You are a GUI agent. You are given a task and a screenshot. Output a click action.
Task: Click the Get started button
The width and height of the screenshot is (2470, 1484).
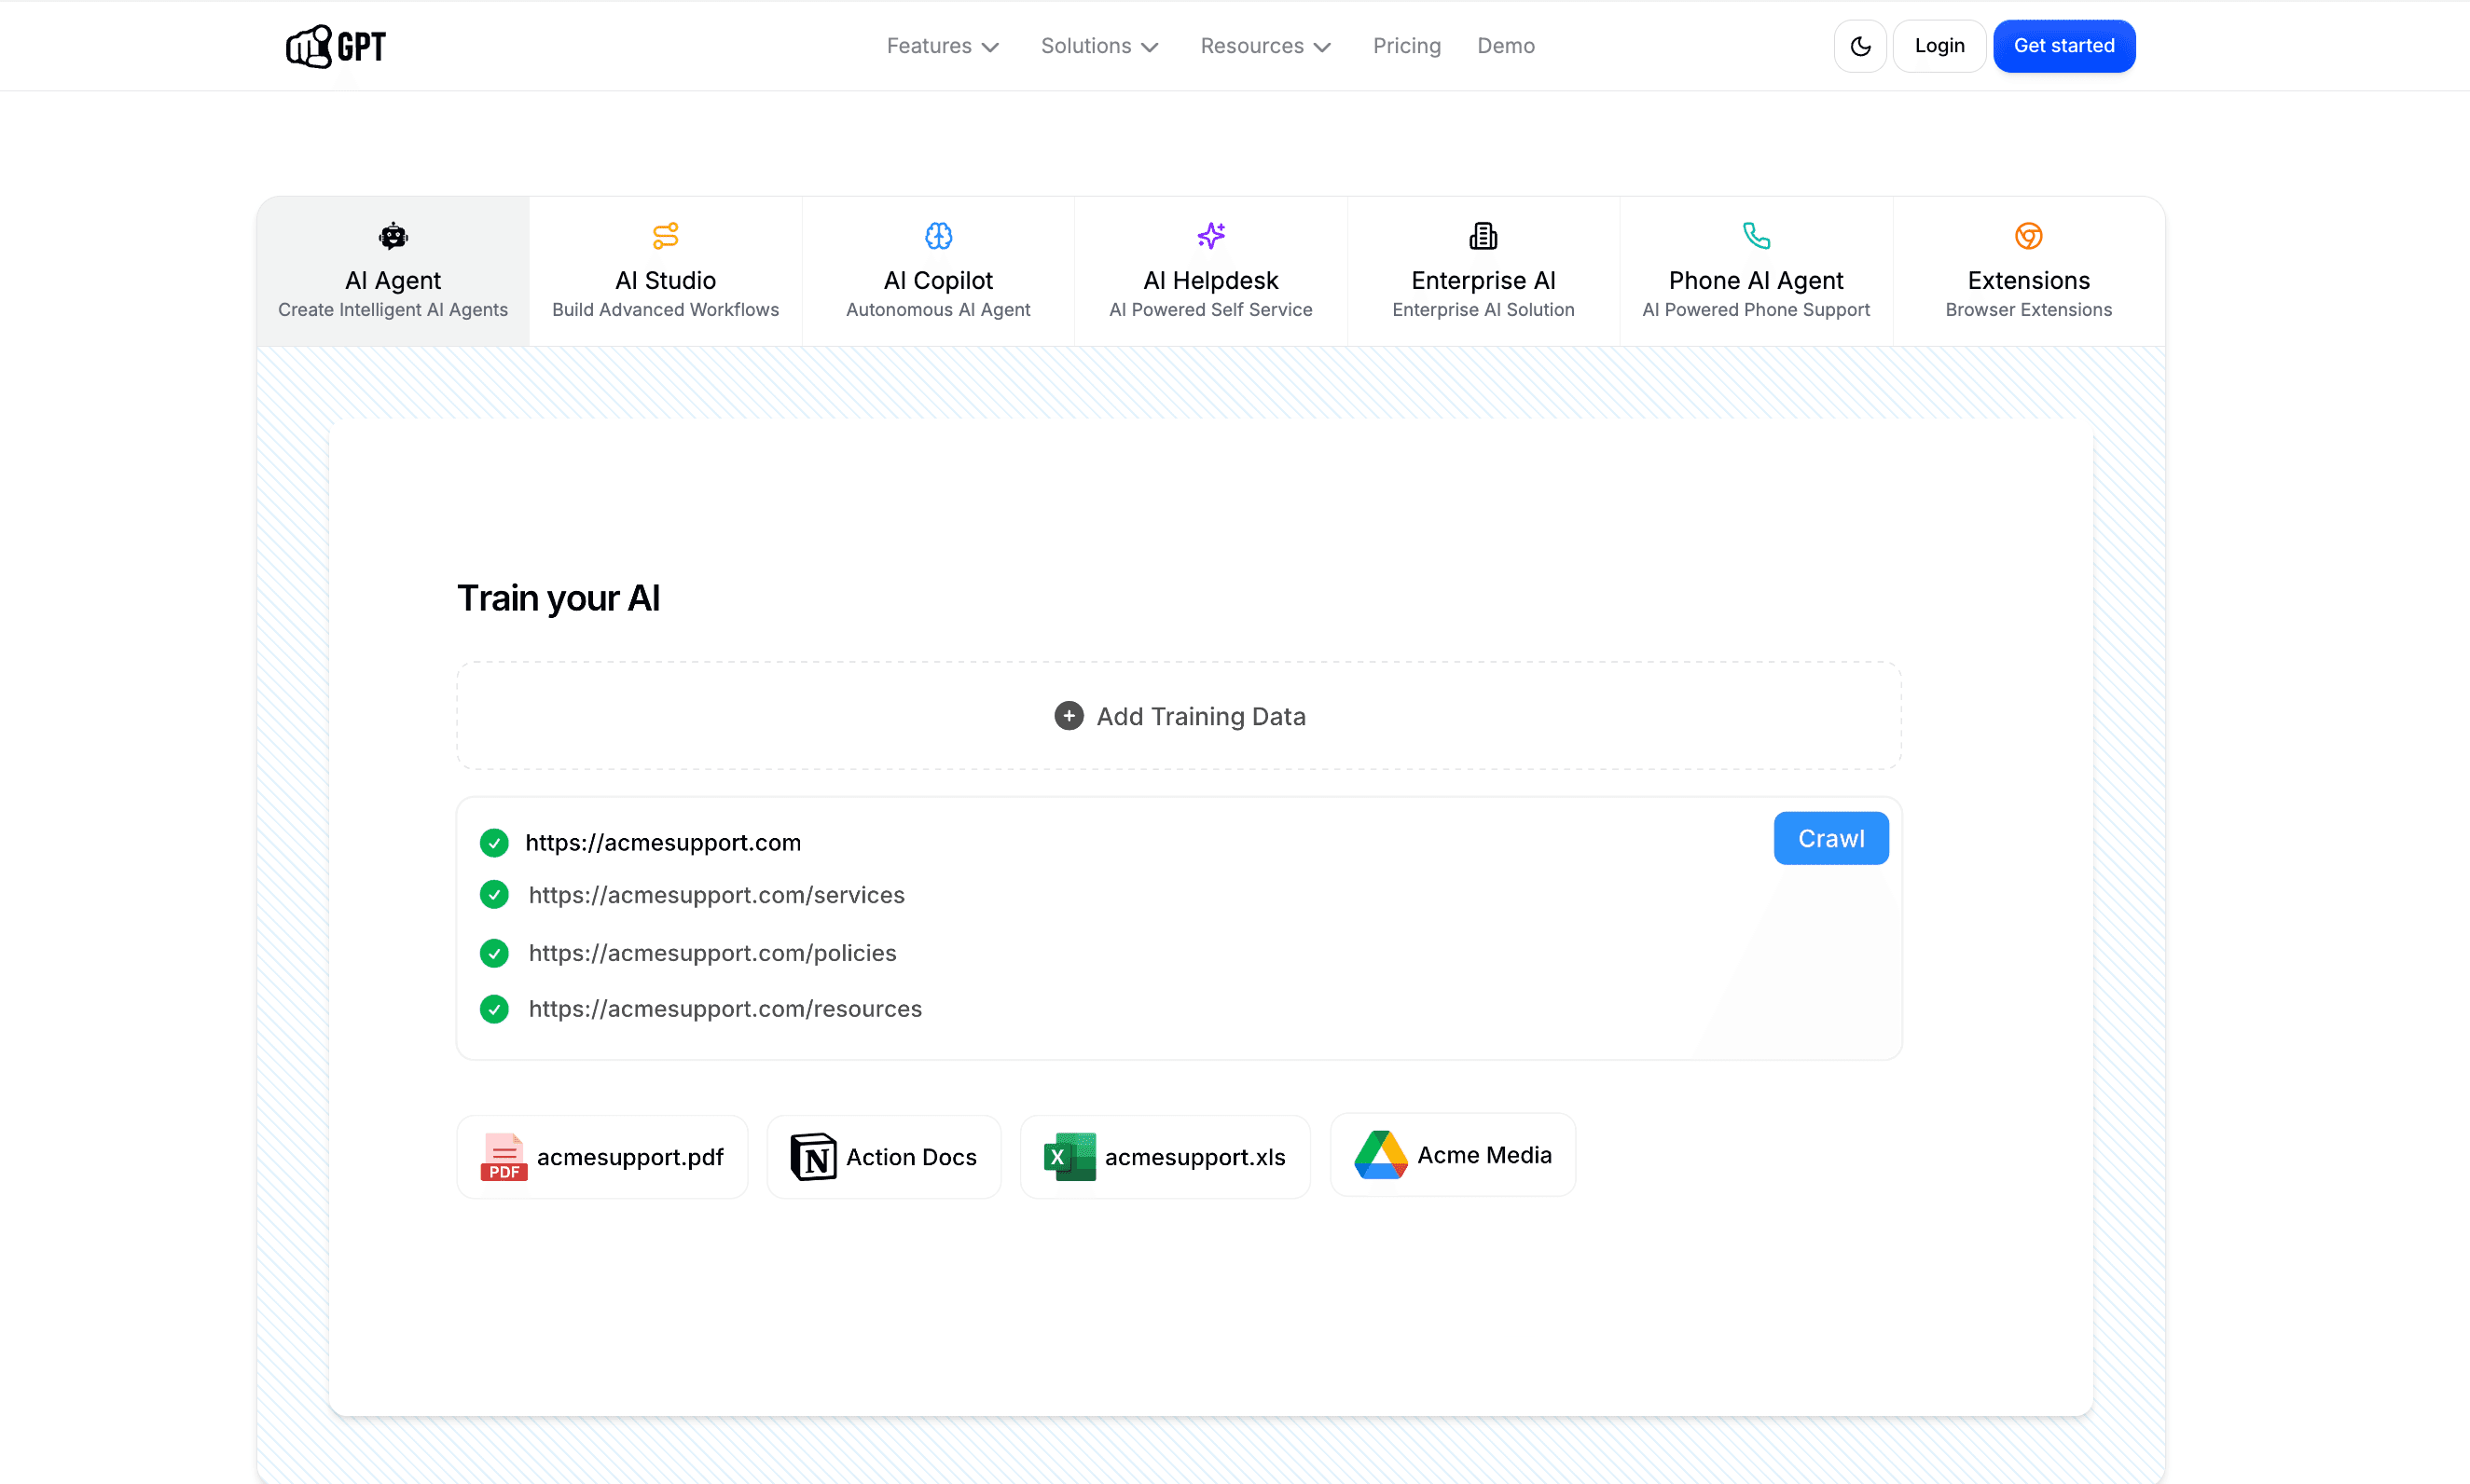coord(2064,46)
